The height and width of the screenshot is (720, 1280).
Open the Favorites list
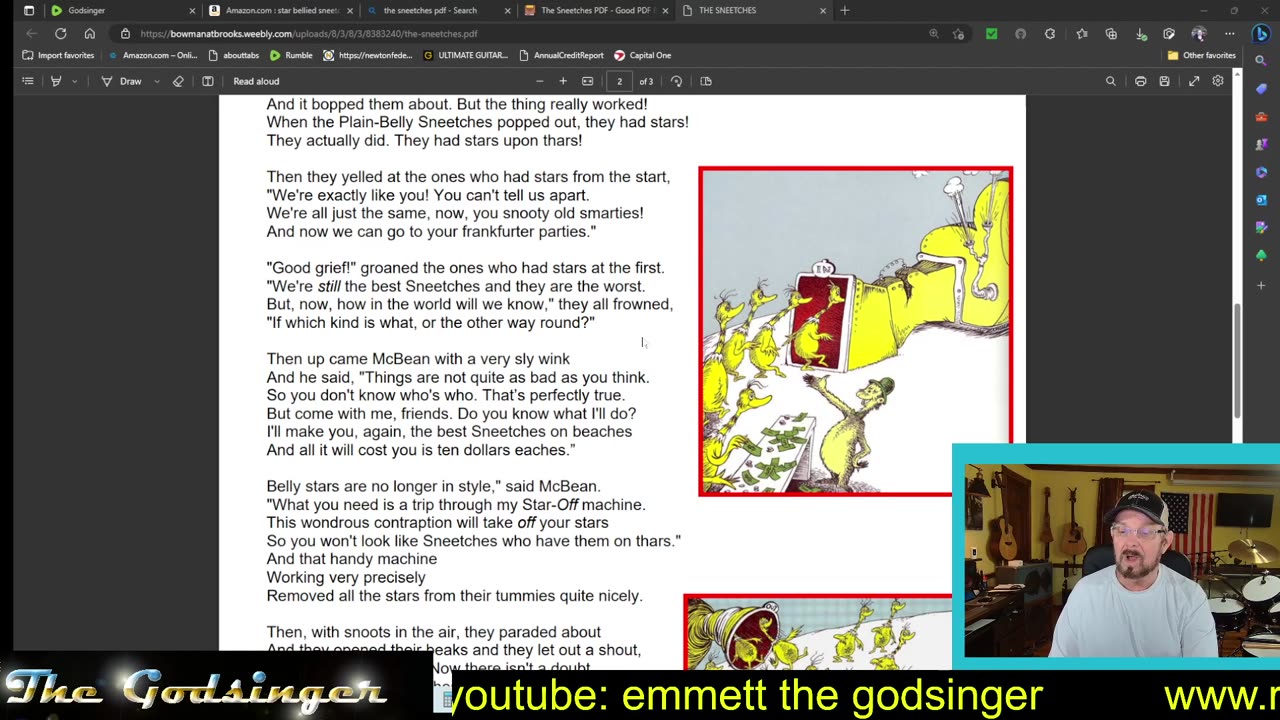tap(1082, 34)
